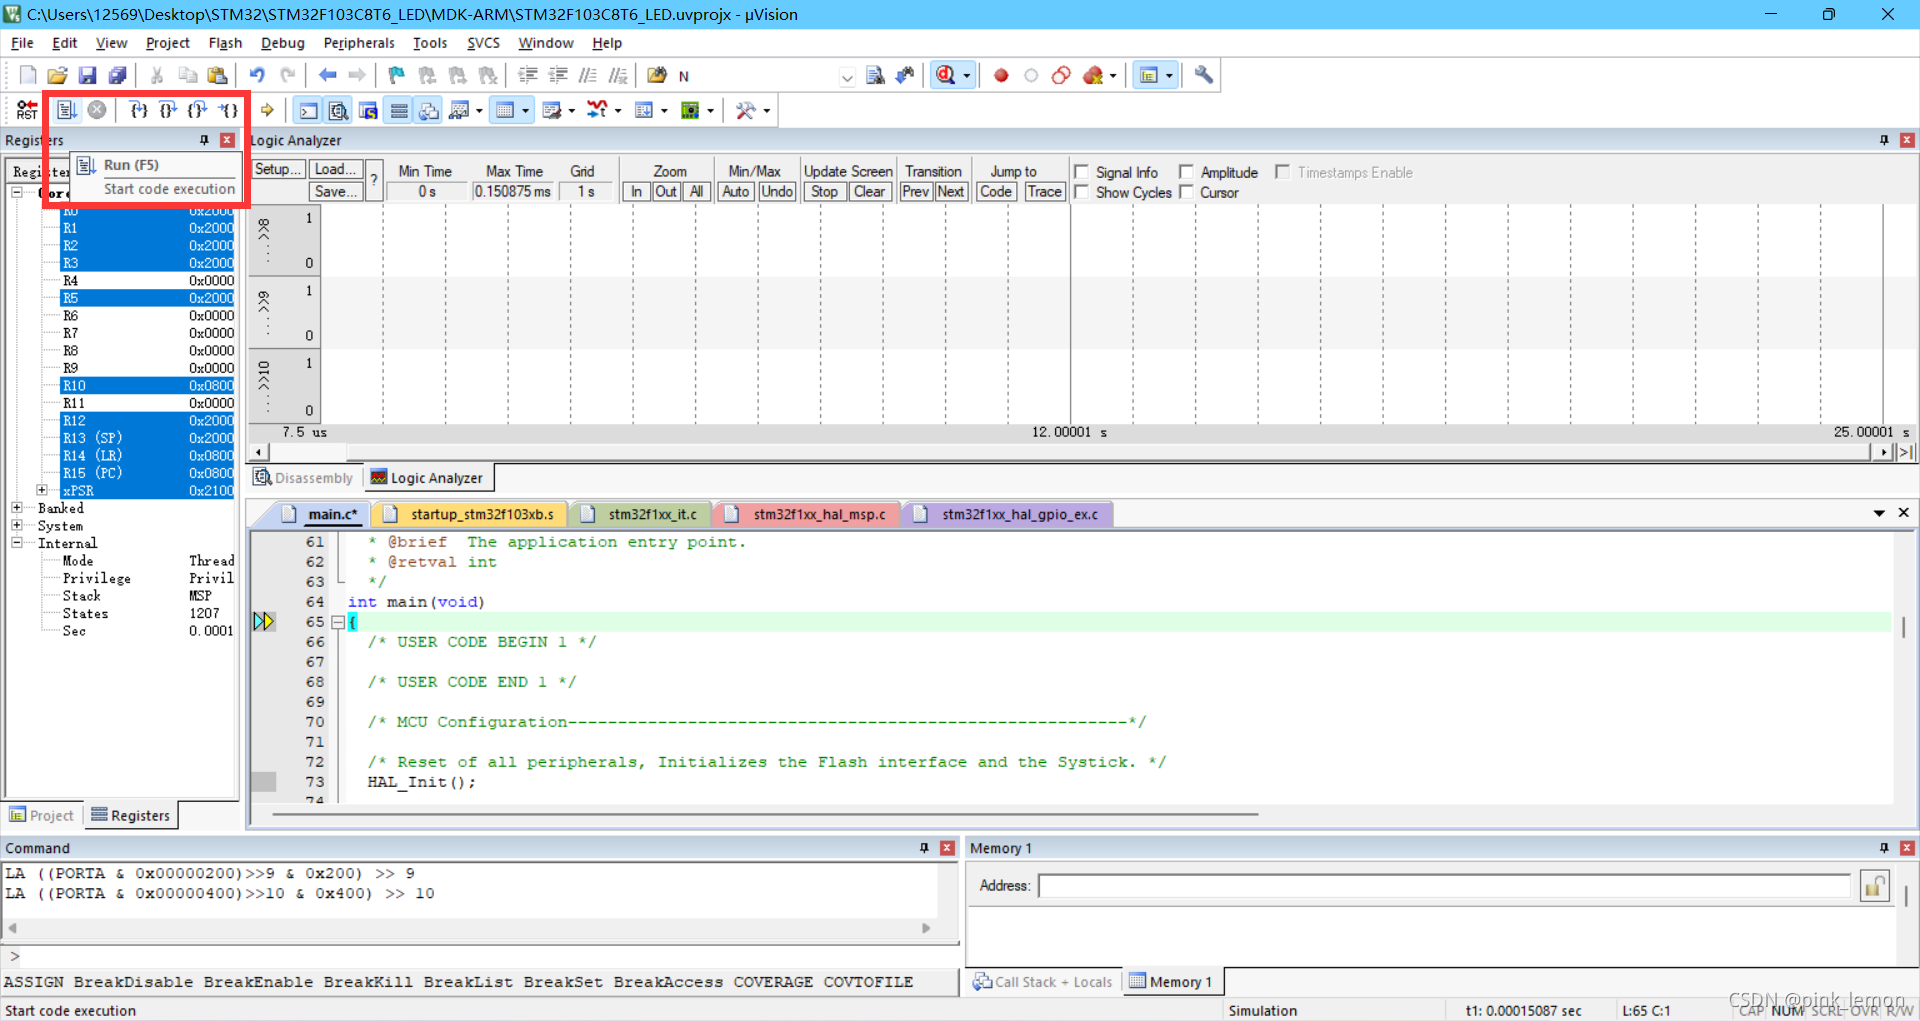Click the Run (F5) debug icon
Screen dimensions: 1920x1021
66,110
